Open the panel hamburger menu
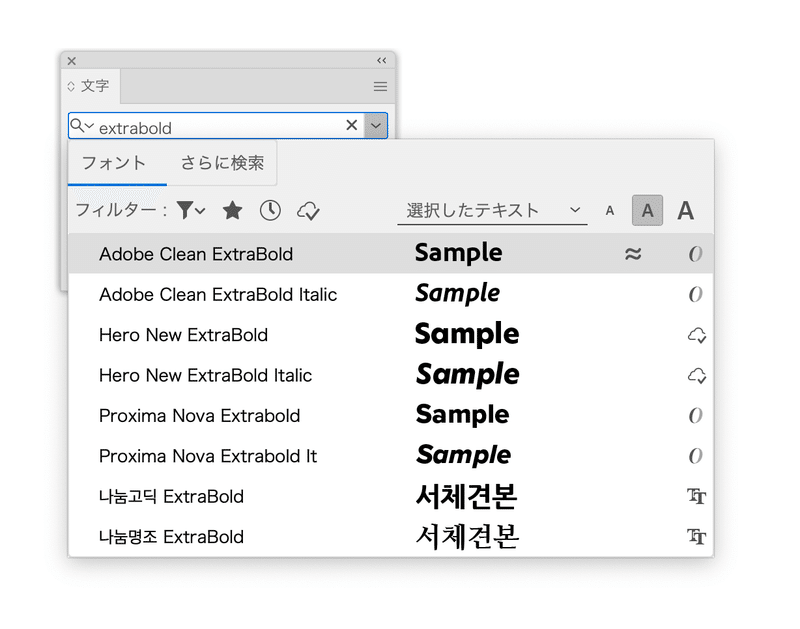Image resolution: width=800 pixels, height=629 pixels. click(x=380, y=86)
